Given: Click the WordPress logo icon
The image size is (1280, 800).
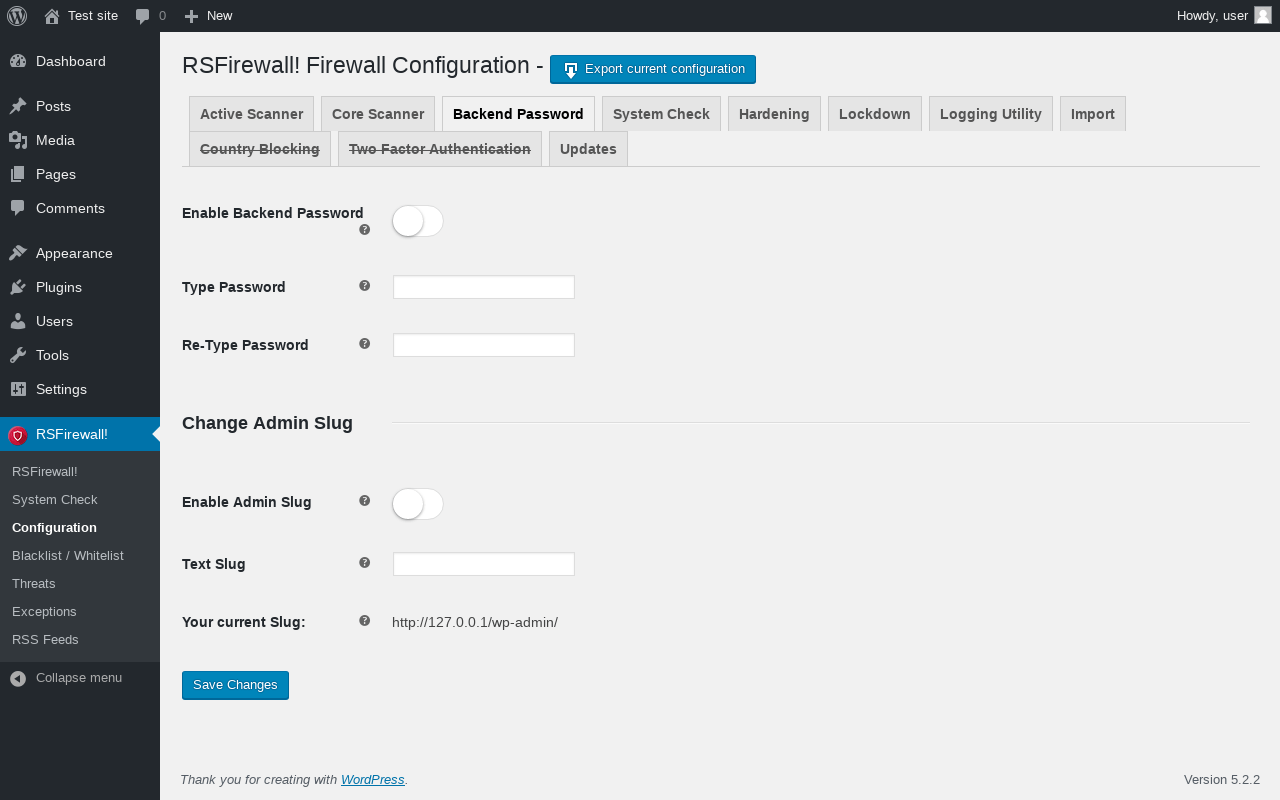Looking at the screenshot, I should click(17, 16).
